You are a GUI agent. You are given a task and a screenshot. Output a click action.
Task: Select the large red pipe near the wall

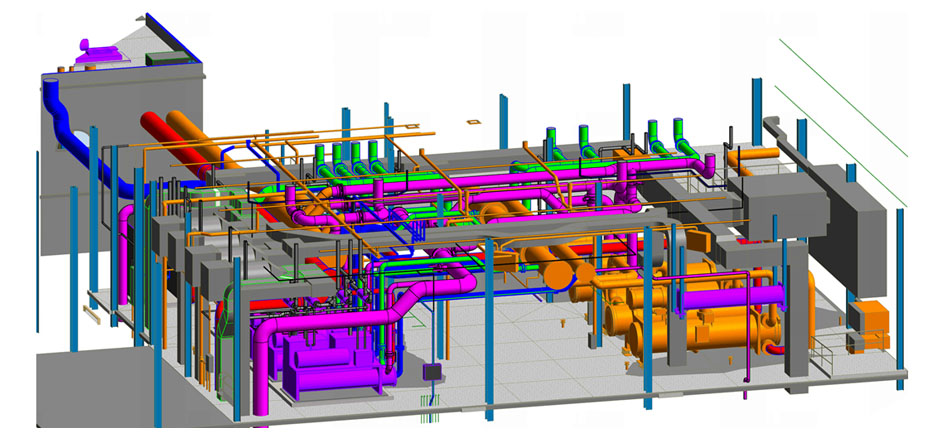tap(166, 130)
